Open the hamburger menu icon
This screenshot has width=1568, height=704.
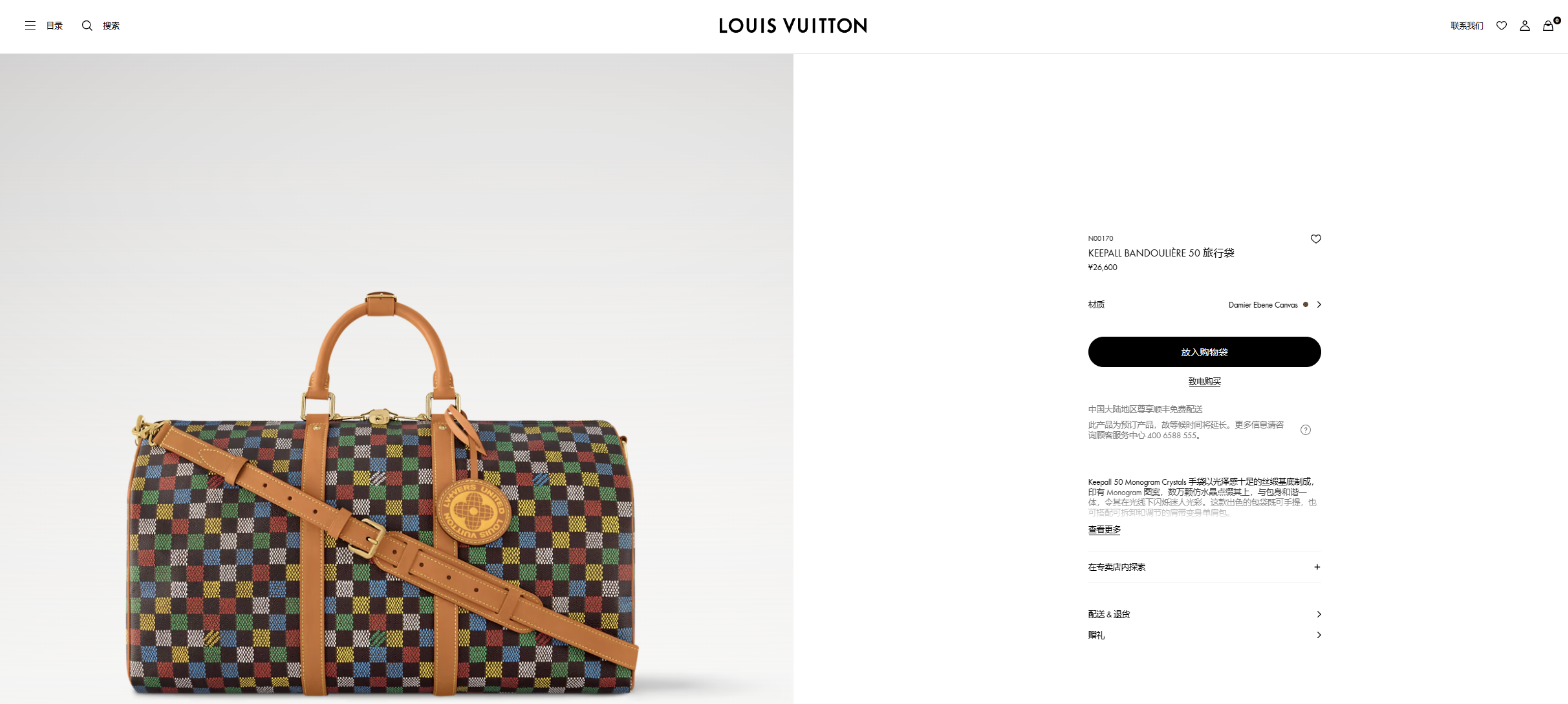pos(30,26)
